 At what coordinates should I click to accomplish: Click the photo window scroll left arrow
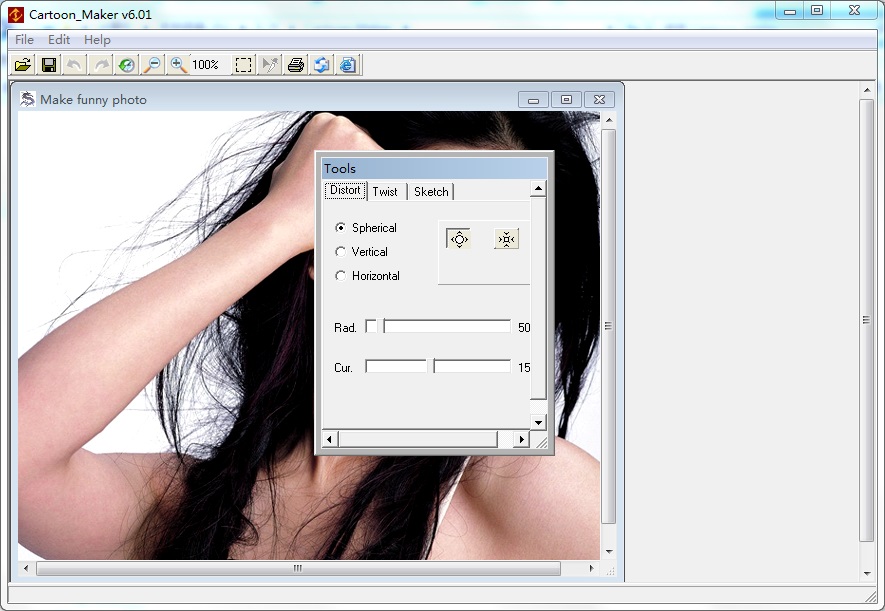26,569
